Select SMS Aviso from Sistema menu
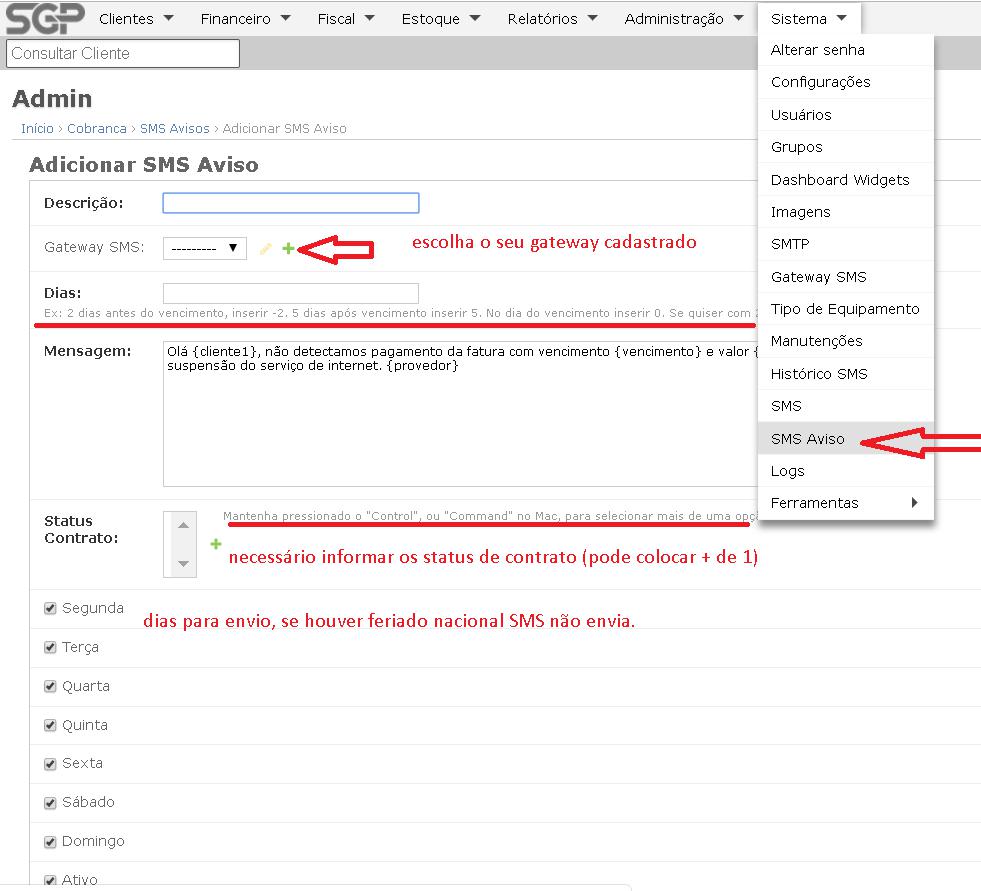Image resolution: width=981 pixels, height=891 pixels. (x=808, y=439)
